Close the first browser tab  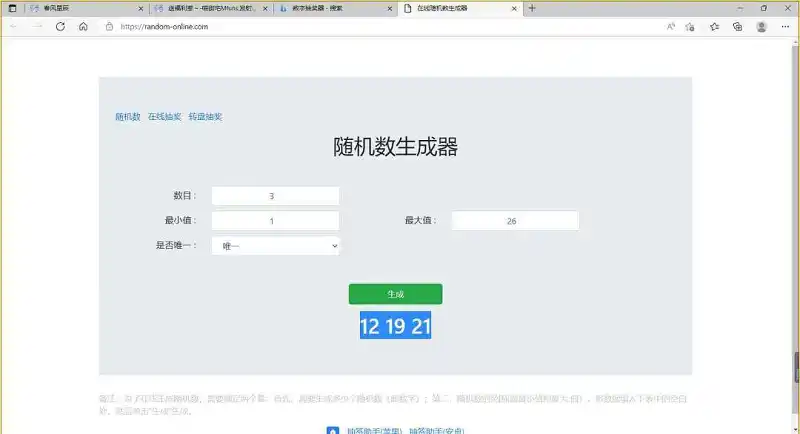pyautogui.click(x=141, y=9)
